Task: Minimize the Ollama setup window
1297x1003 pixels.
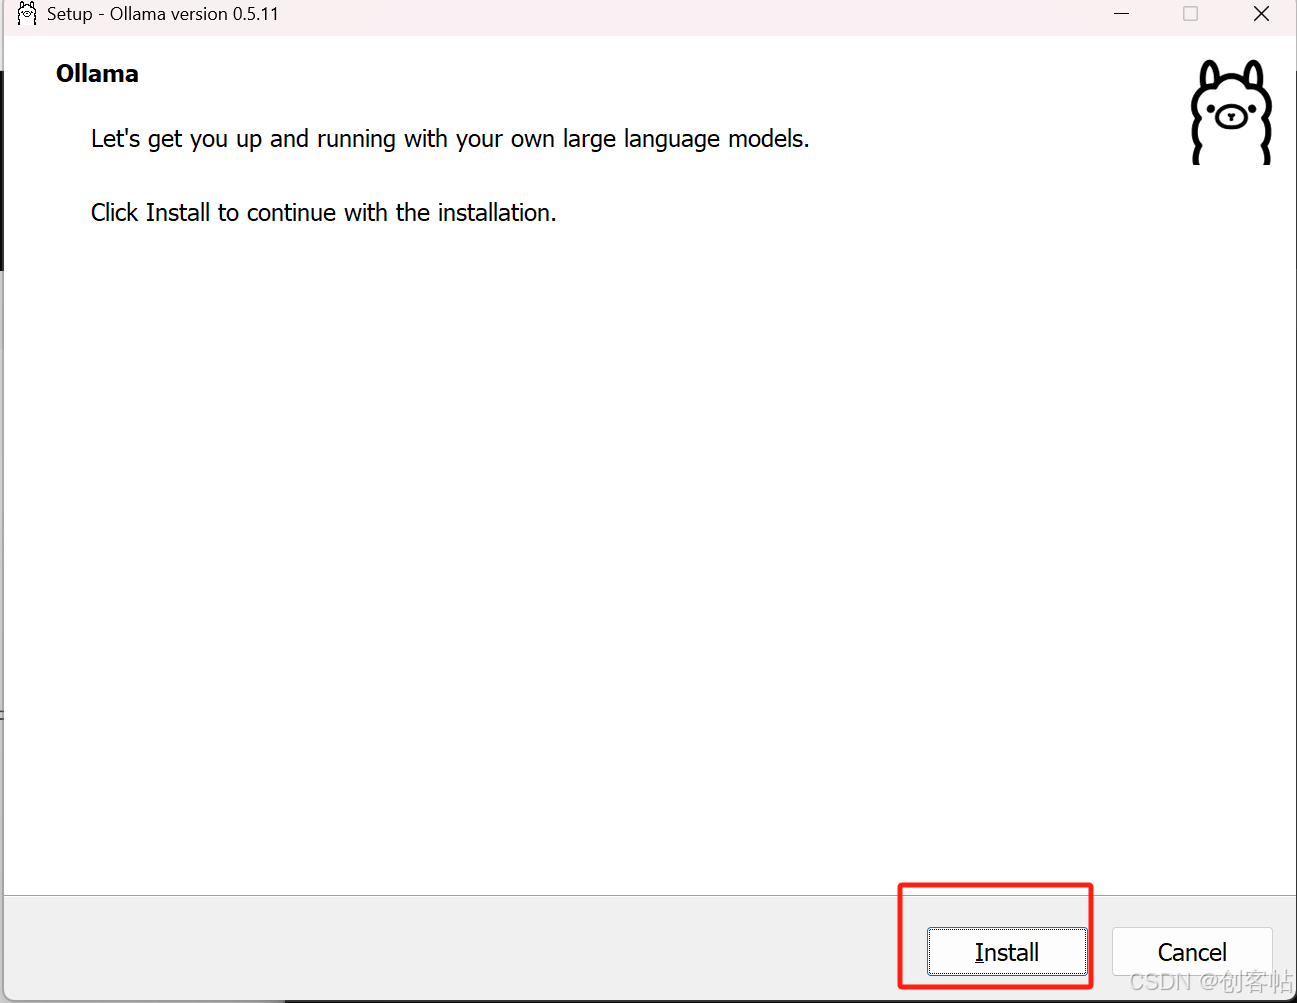Action: (x=1121, y=14)
